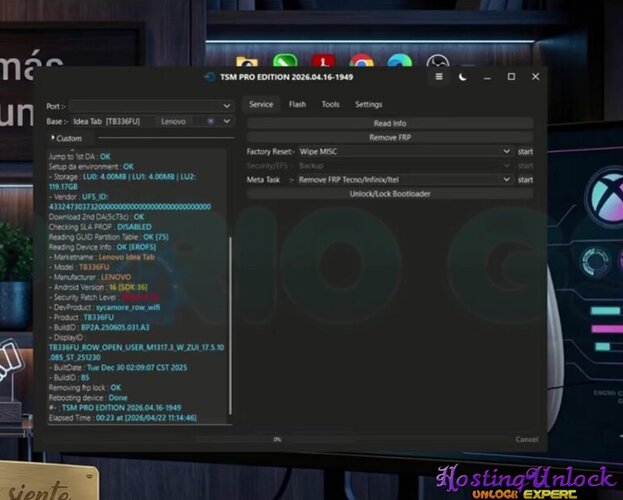Viewport: 623px width, 500px height.
Task: Open the Steam icon on desktop
Action: 437,61
